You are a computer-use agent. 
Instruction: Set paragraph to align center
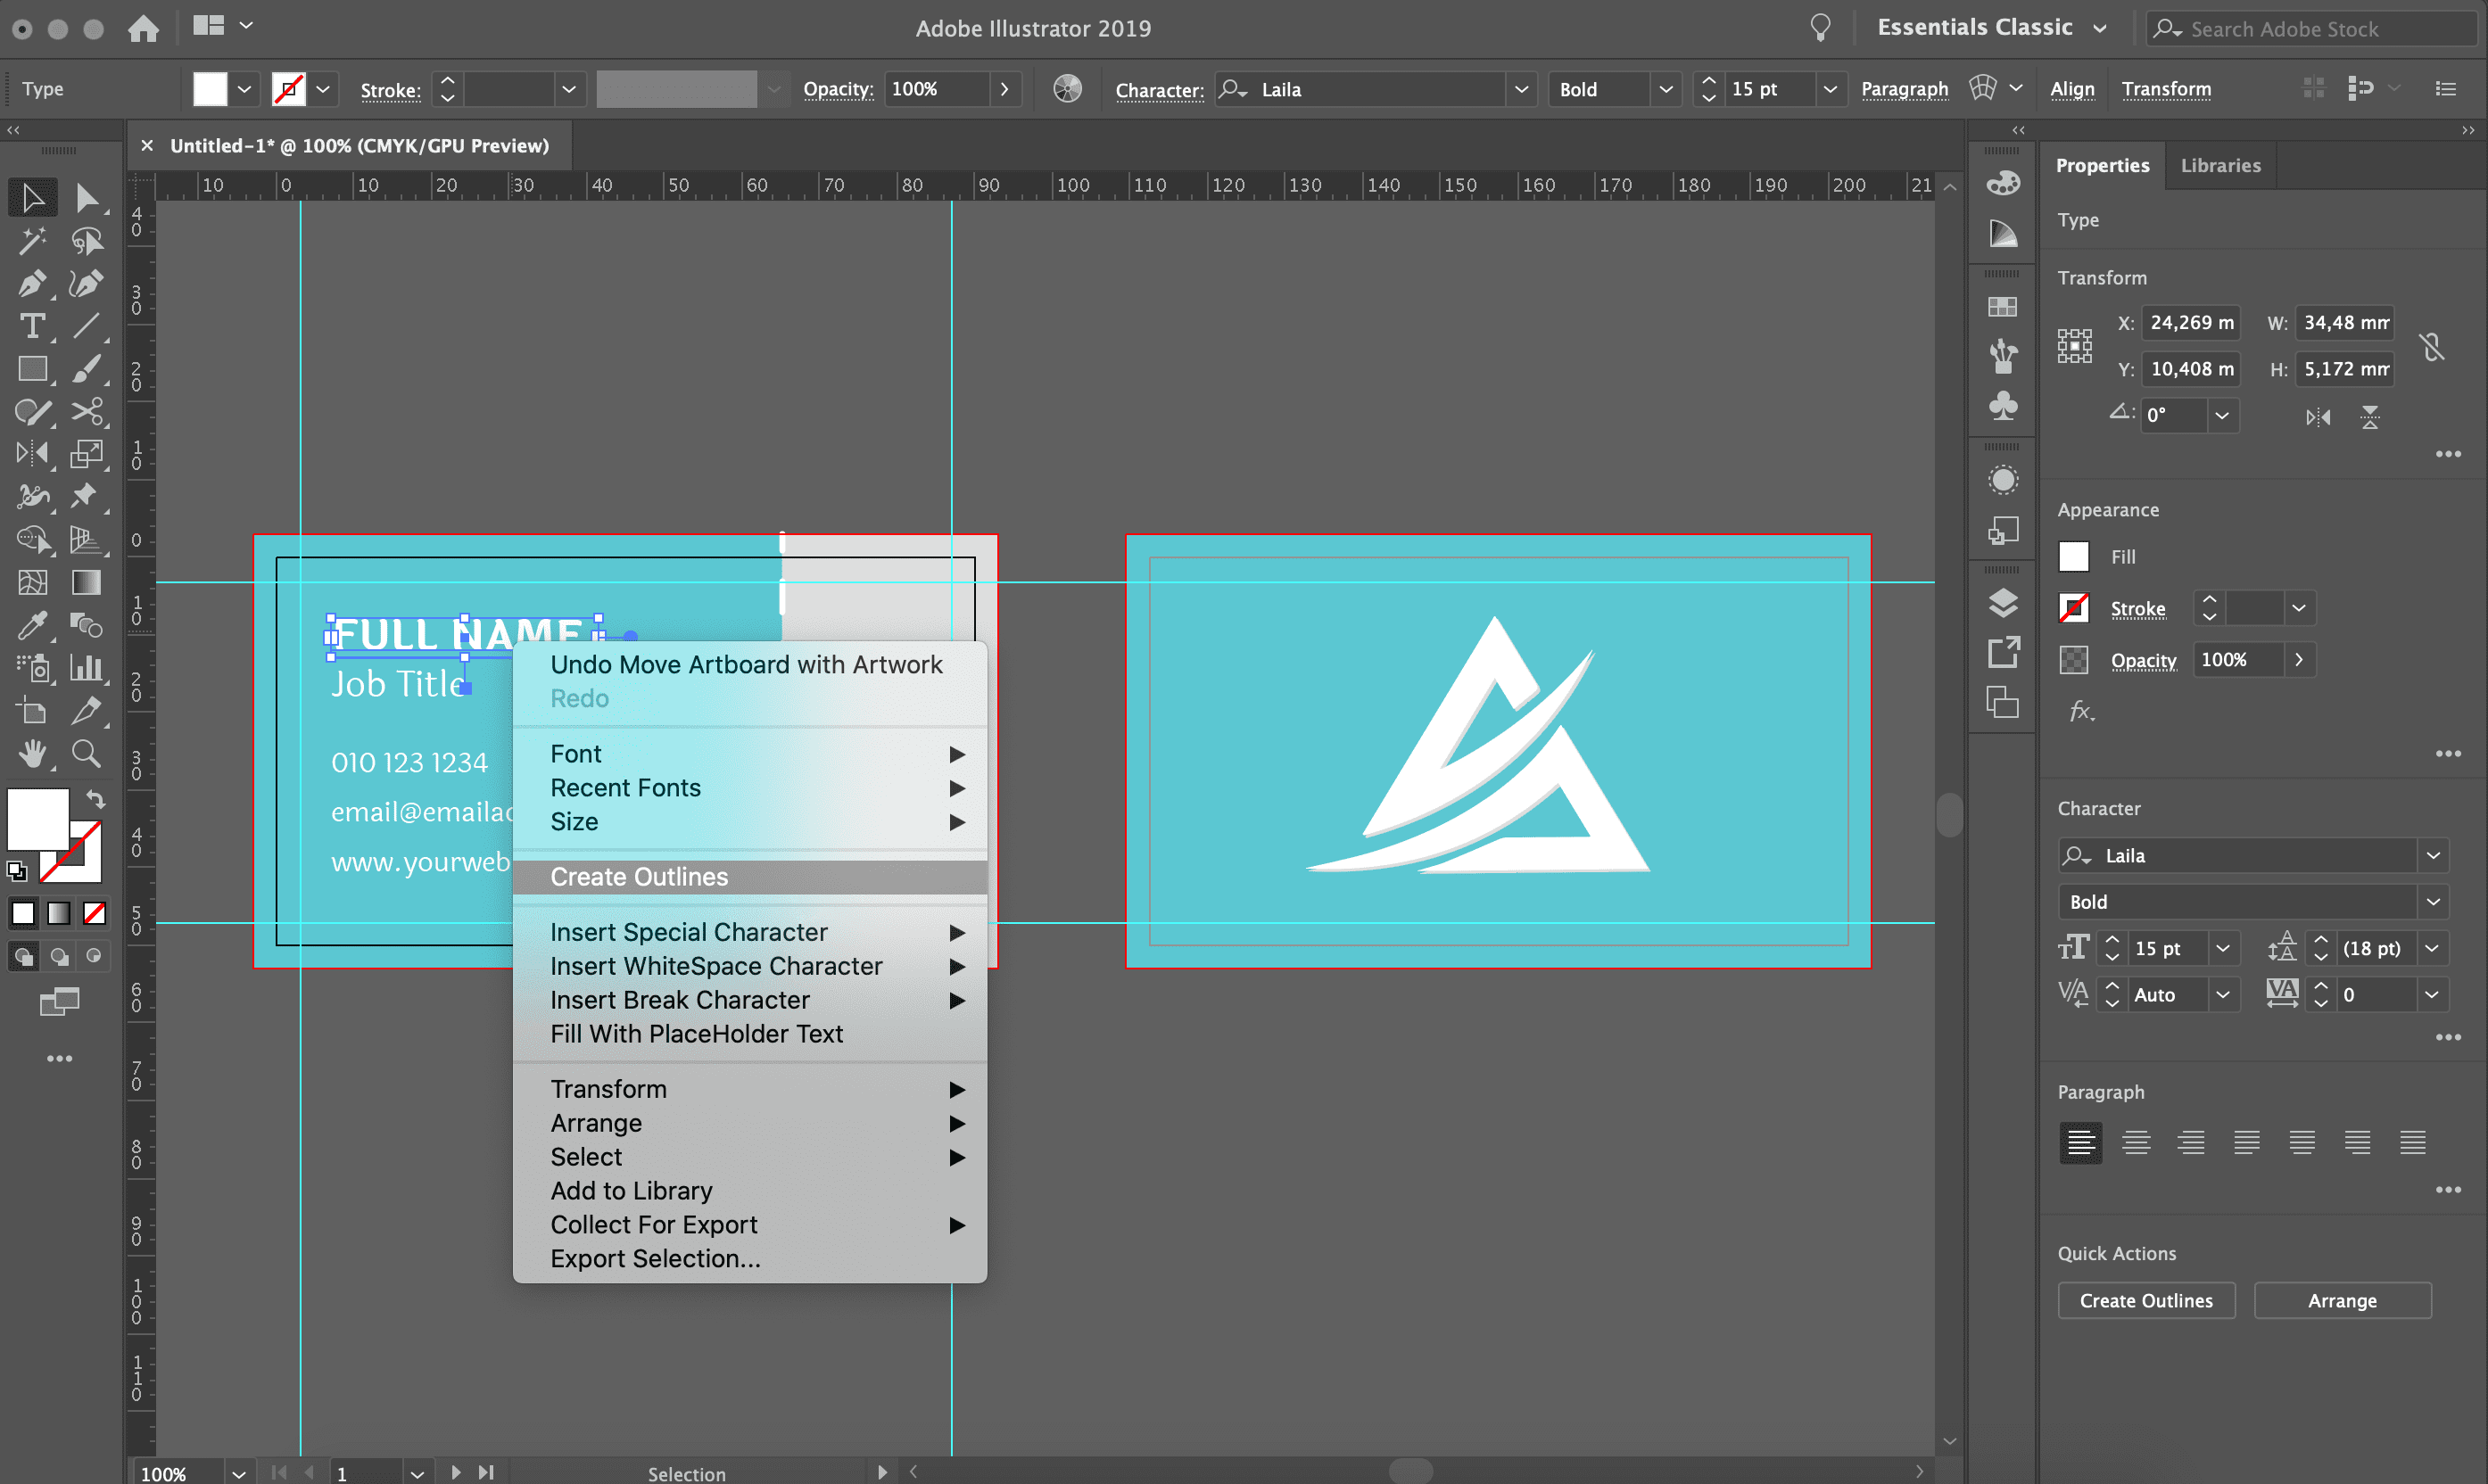[2136, 1142]
